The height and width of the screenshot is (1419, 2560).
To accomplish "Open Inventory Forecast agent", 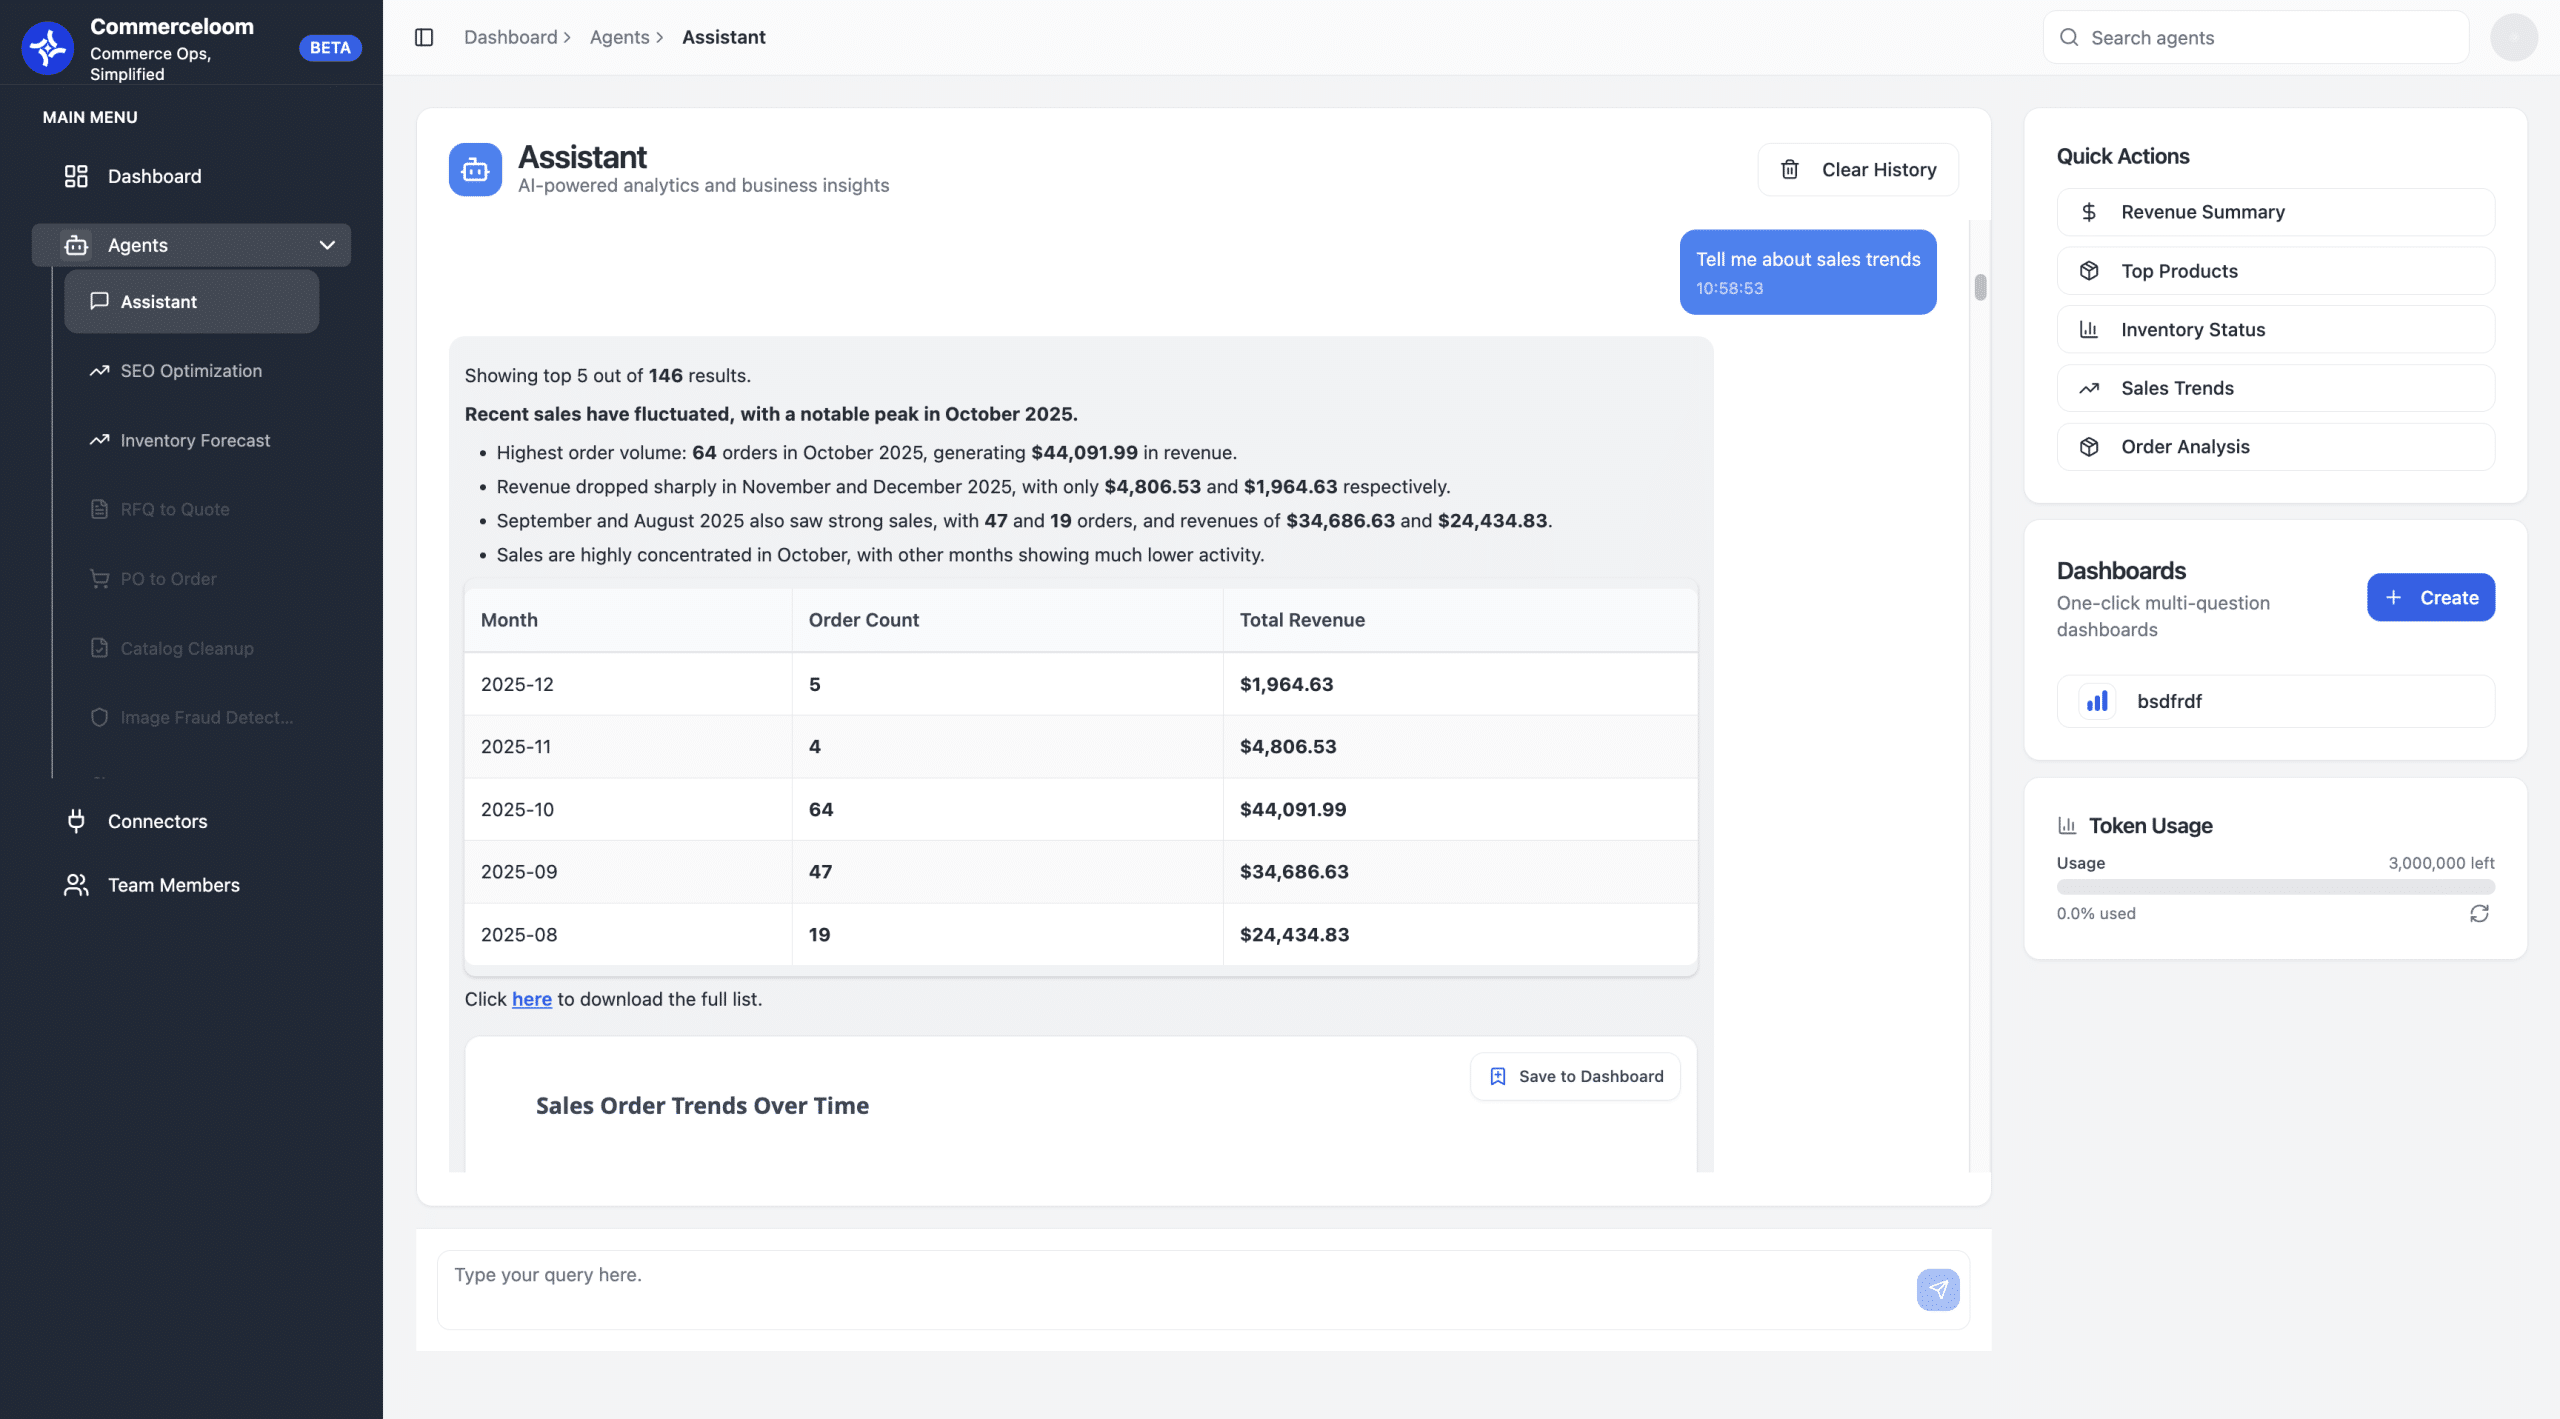I will (x=194, y=441).
